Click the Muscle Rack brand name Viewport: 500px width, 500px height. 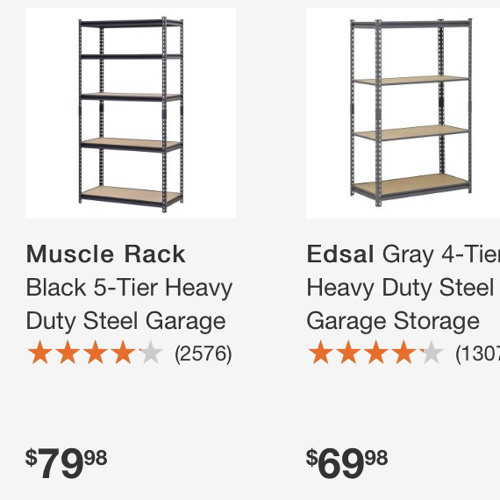[x=106, y=254]
